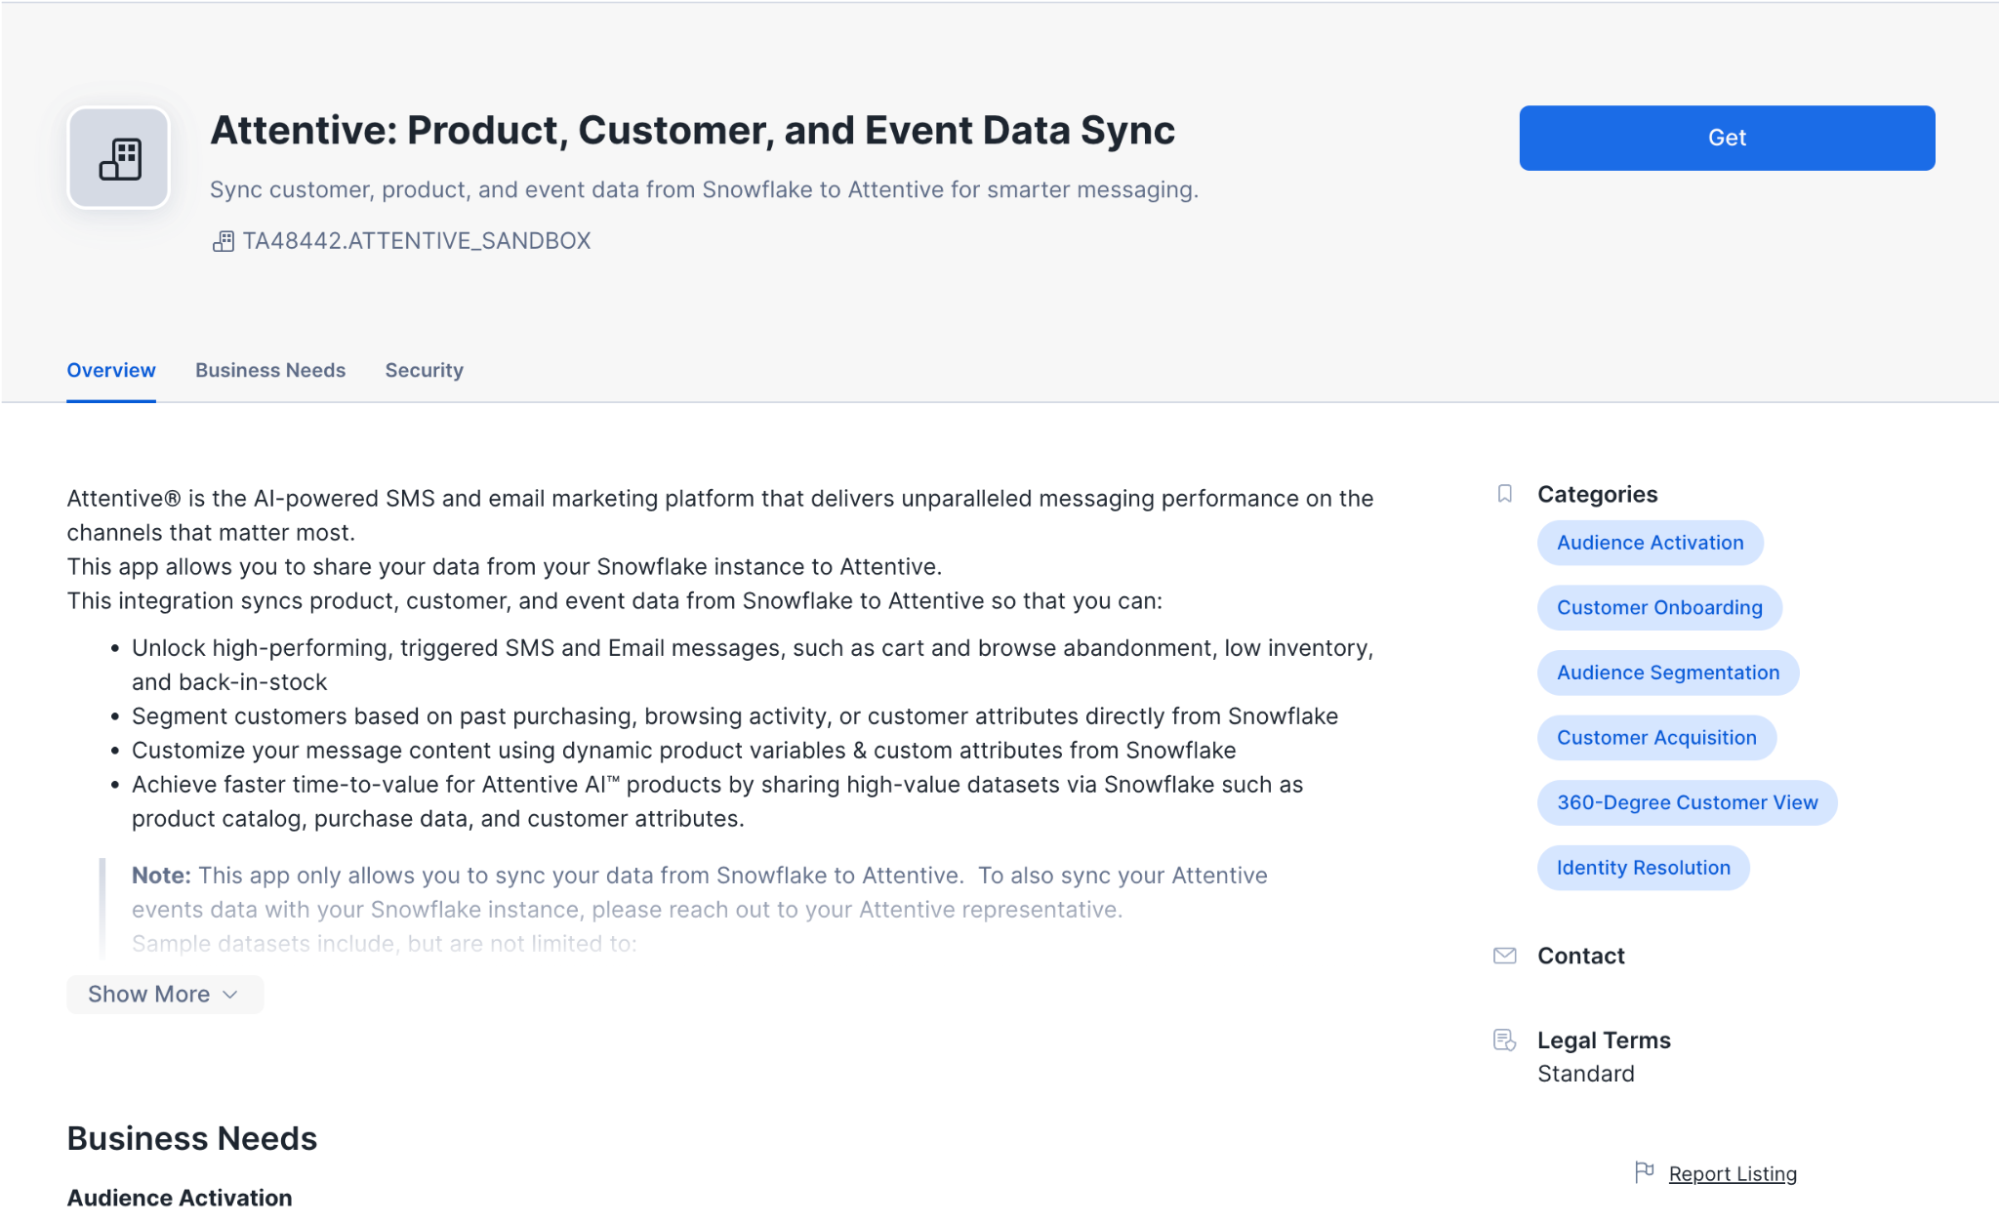The image size is (1999, 1218).
Task: Open the Report Listing link
Action: coord(1732,1174)
